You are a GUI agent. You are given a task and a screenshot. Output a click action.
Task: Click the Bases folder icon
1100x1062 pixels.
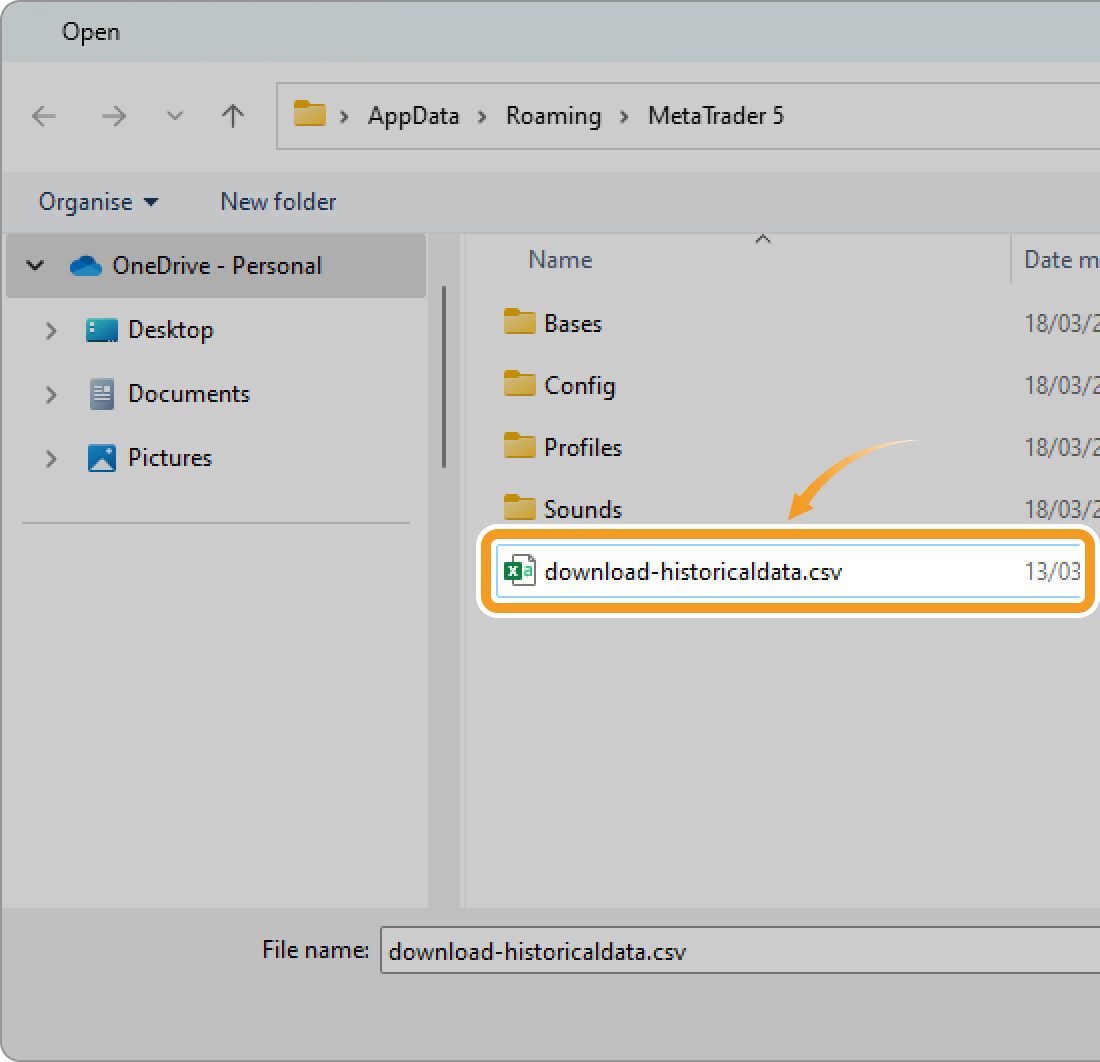pos(519,321)
